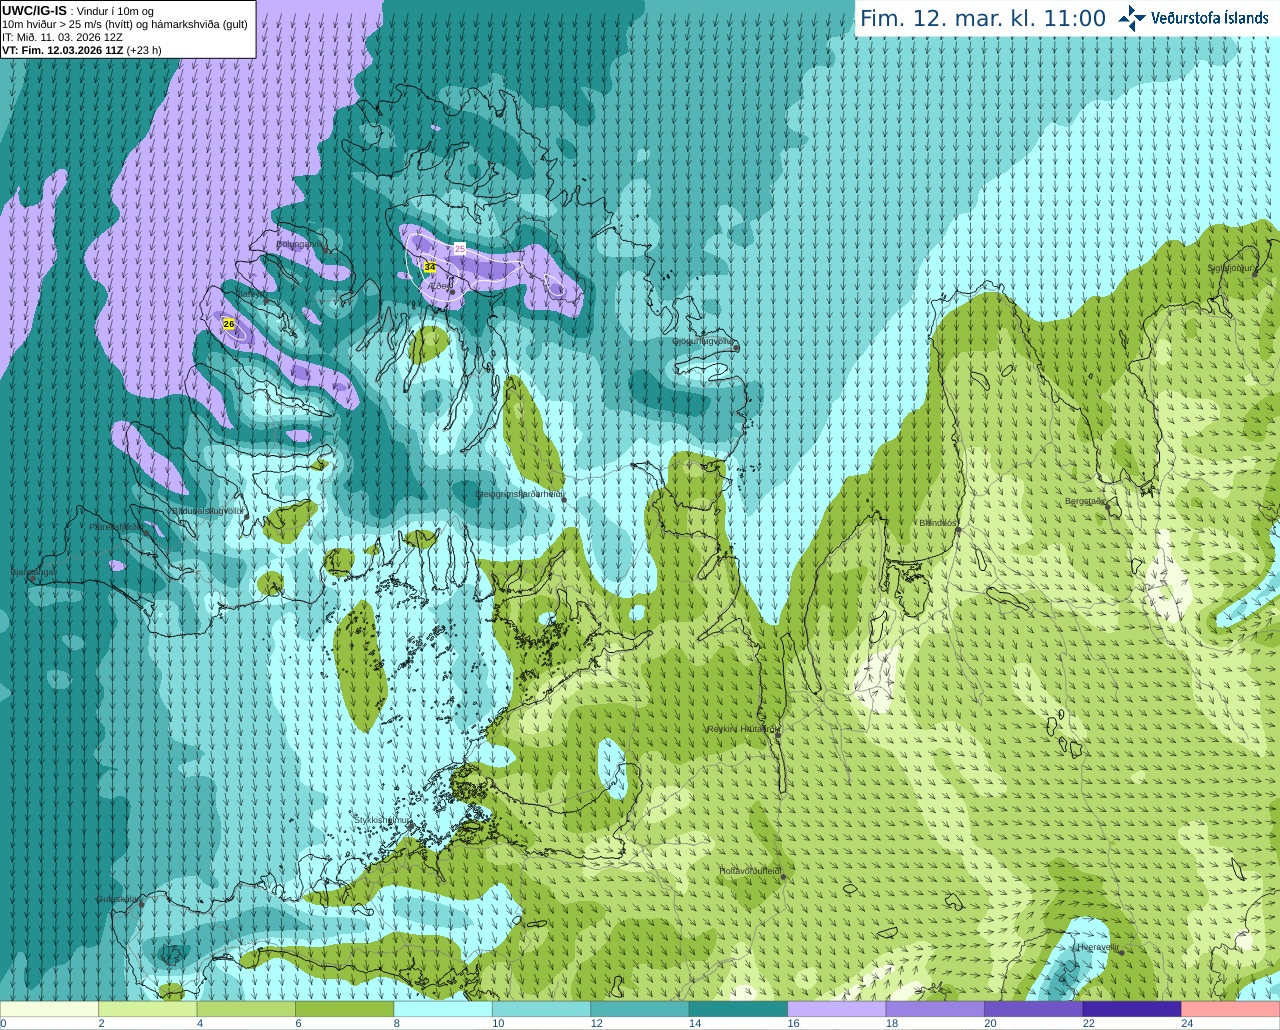Screen dimensions: 1280x1030
Task: Click the 10m hviður > 25 m/s description line
Action: pos(125,23)
